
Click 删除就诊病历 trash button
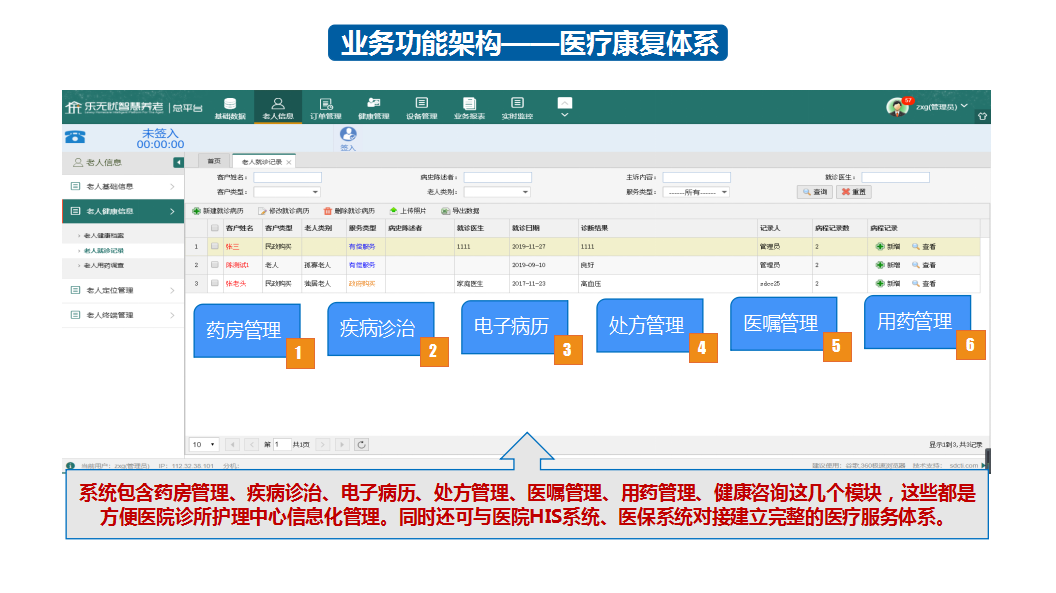[349, 211]
